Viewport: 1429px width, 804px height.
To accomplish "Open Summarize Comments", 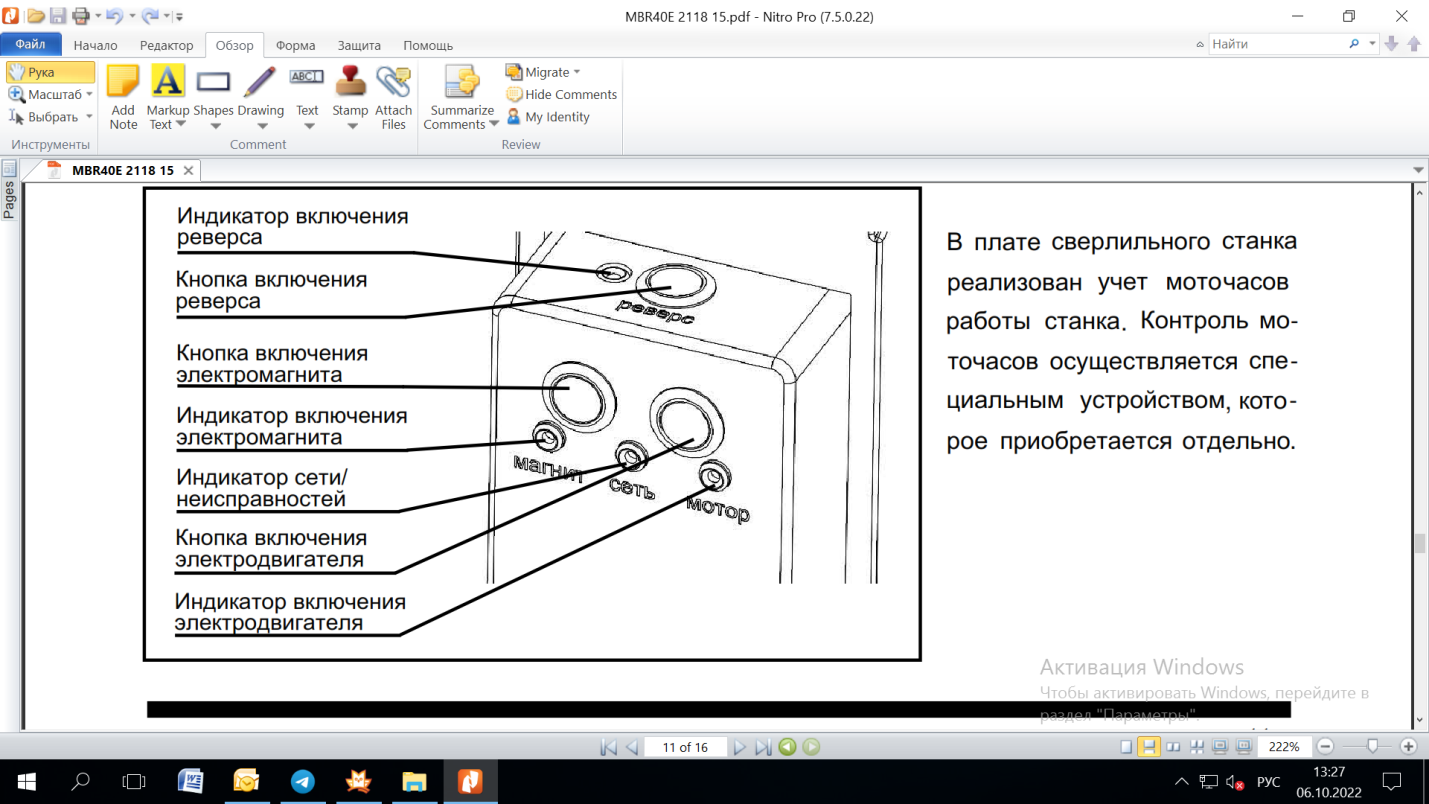I will click(460, 97).
